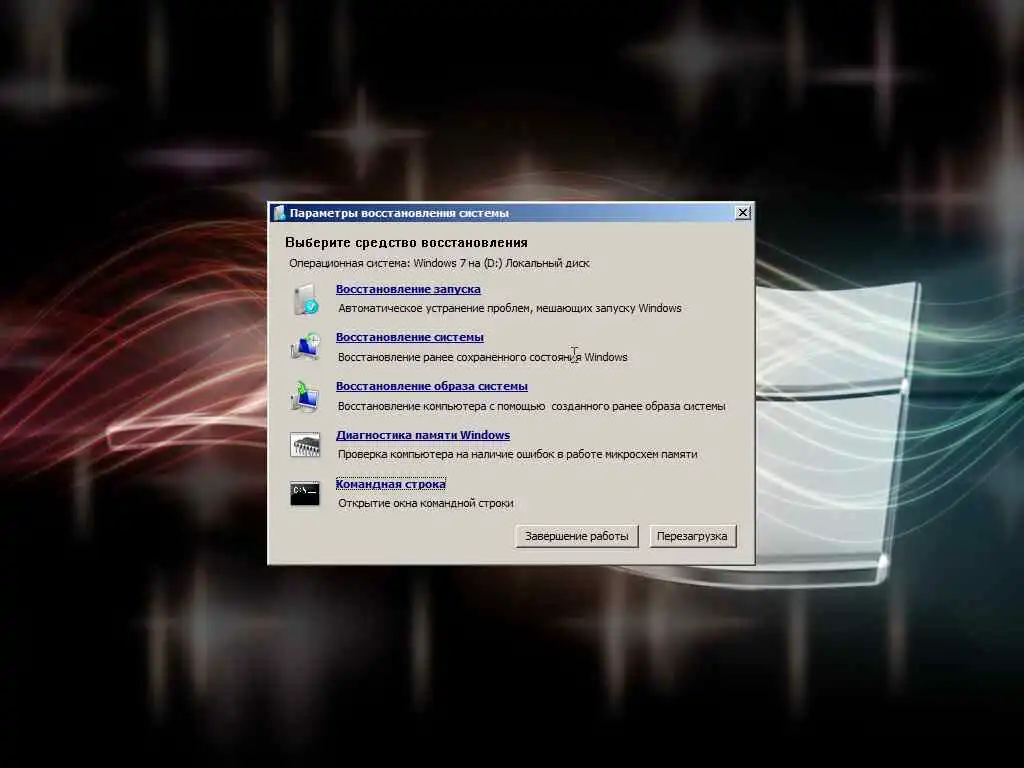Screen dimensions: 1024x768
Task: Click the Параметры восстановления системы title text
Action: [x=399, y=213]
